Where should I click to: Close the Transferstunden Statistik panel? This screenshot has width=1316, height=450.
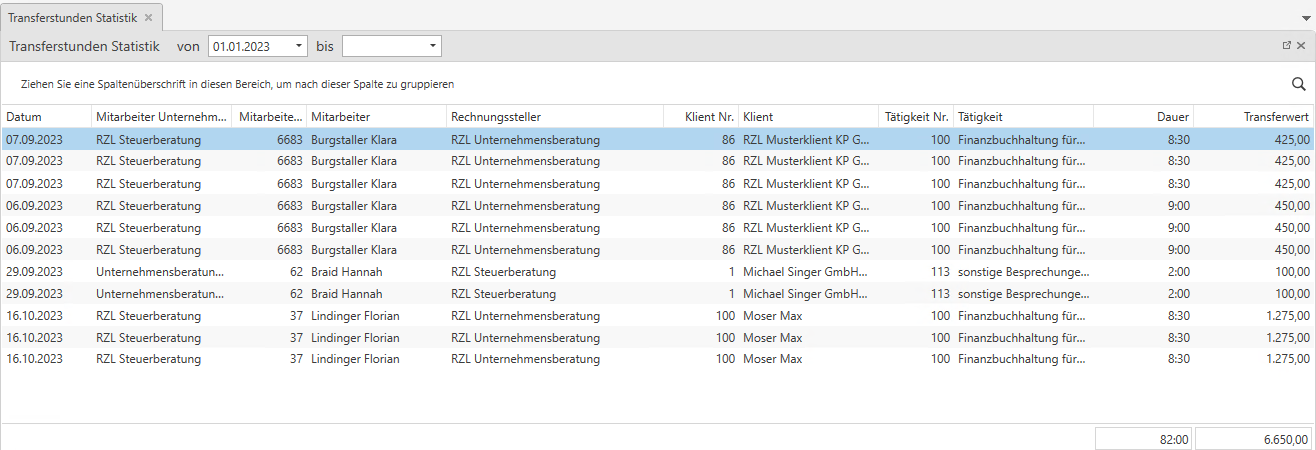(x=1301, y=46)
